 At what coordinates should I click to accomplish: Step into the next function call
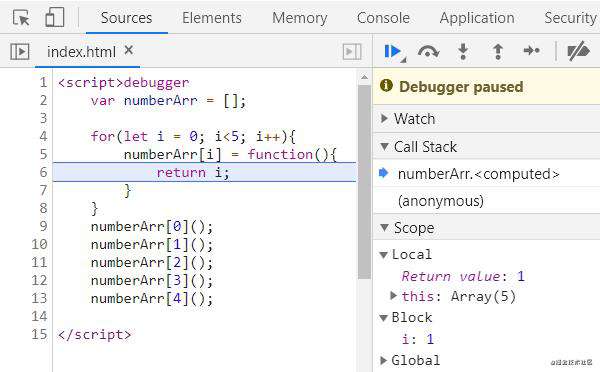pos(463,51)
